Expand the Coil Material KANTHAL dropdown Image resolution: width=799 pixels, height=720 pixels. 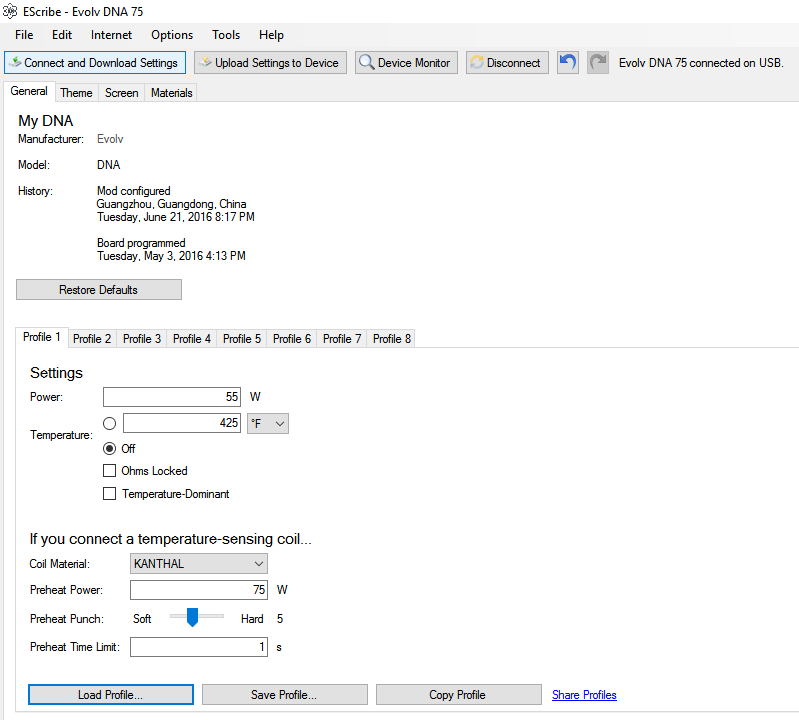(199, 564)
